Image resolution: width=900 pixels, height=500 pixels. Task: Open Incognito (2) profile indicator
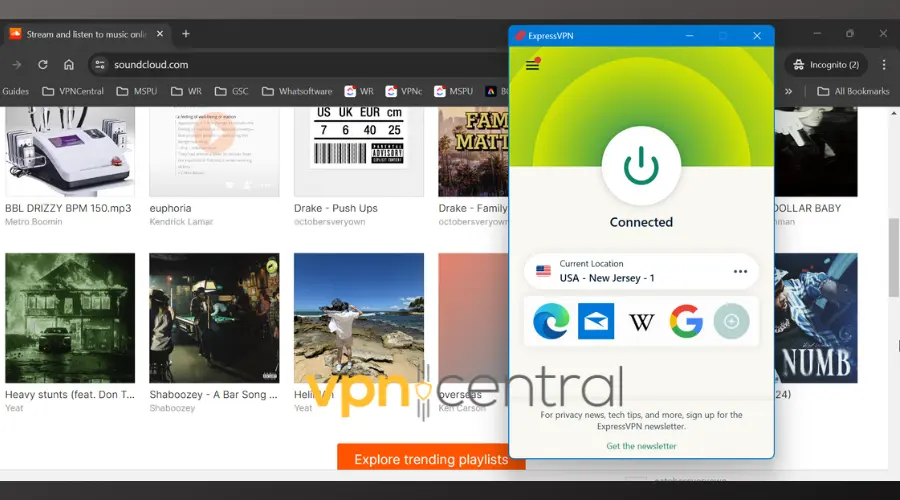pos(825,65)
